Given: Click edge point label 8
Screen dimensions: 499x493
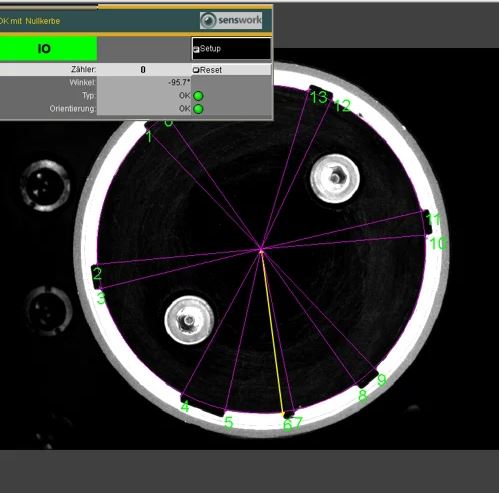Looking at the screenshot, I should (x=363, y=396).
